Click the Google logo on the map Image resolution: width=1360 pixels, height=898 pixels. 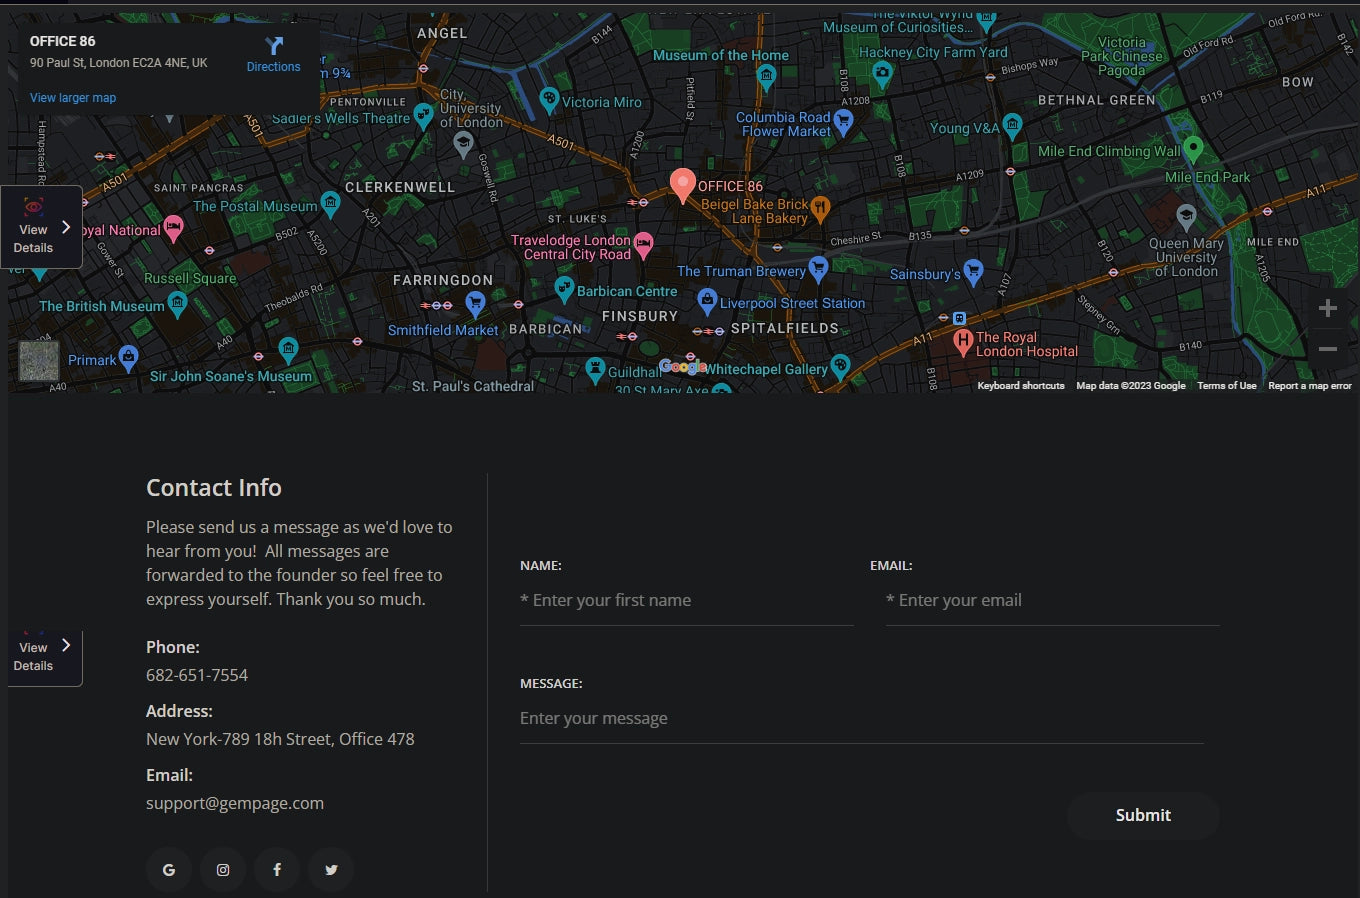pyautogui.click(x=683, y=367)
